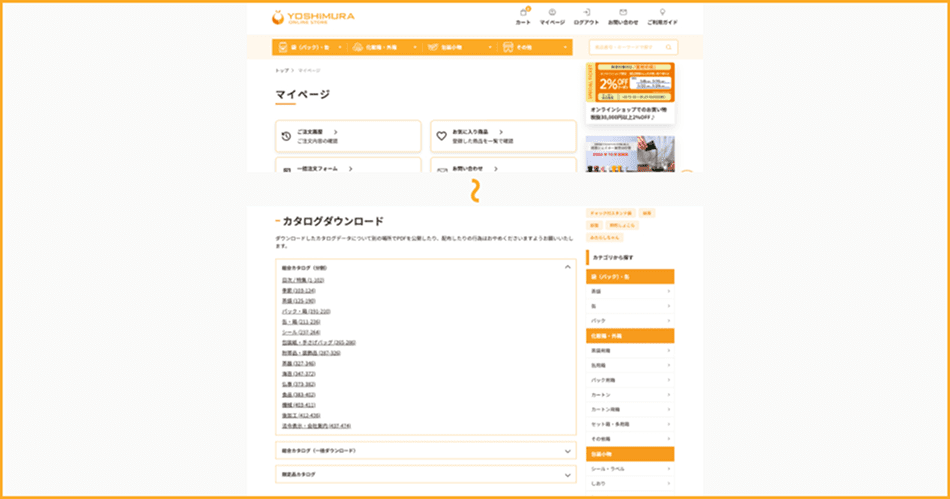Open the お問い合わせ mail icon in header

click(623, 15)
